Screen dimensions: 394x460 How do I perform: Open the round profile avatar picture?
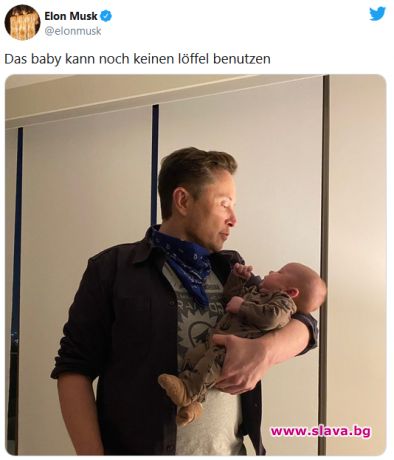pos(22,23)
